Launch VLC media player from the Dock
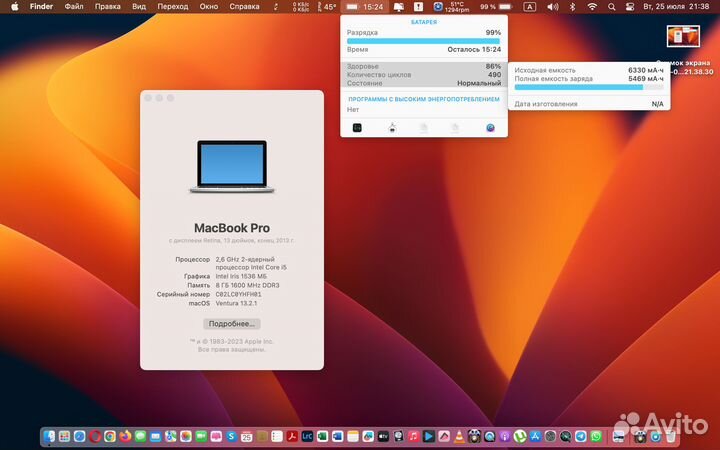Screen dimensions: 720x450 coord(459,436)
